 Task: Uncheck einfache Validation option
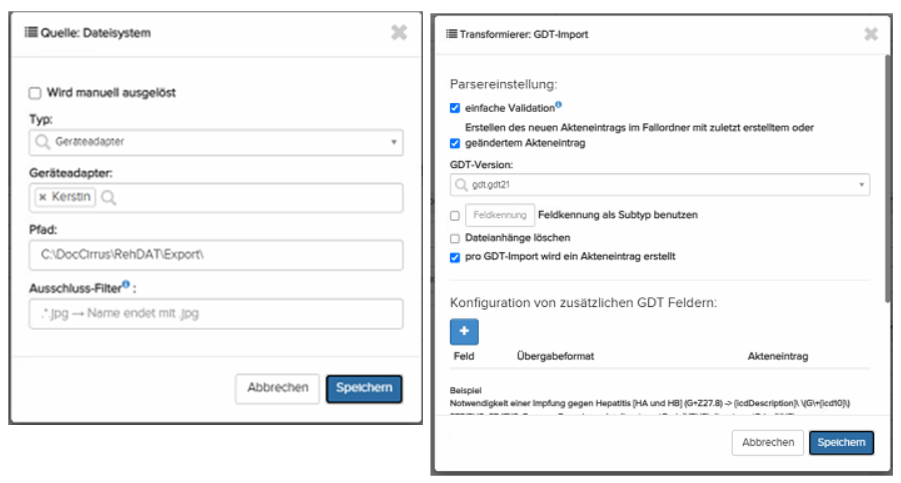455,108
